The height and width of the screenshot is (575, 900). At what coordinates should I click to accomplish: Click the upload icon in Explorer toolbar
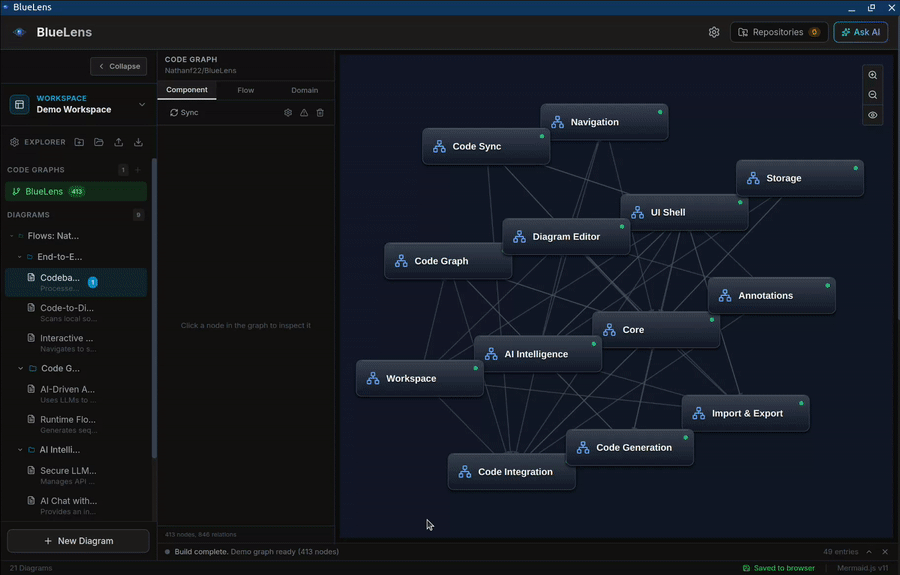(119, 142)
